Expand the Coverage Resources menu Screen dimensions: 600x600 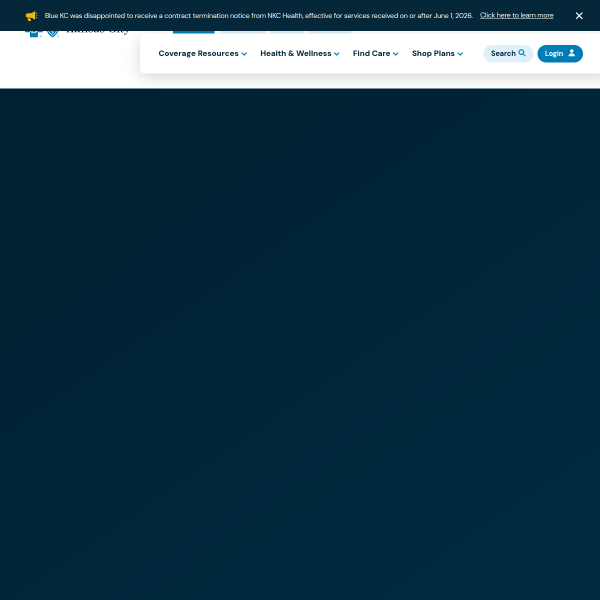(202, 54)
